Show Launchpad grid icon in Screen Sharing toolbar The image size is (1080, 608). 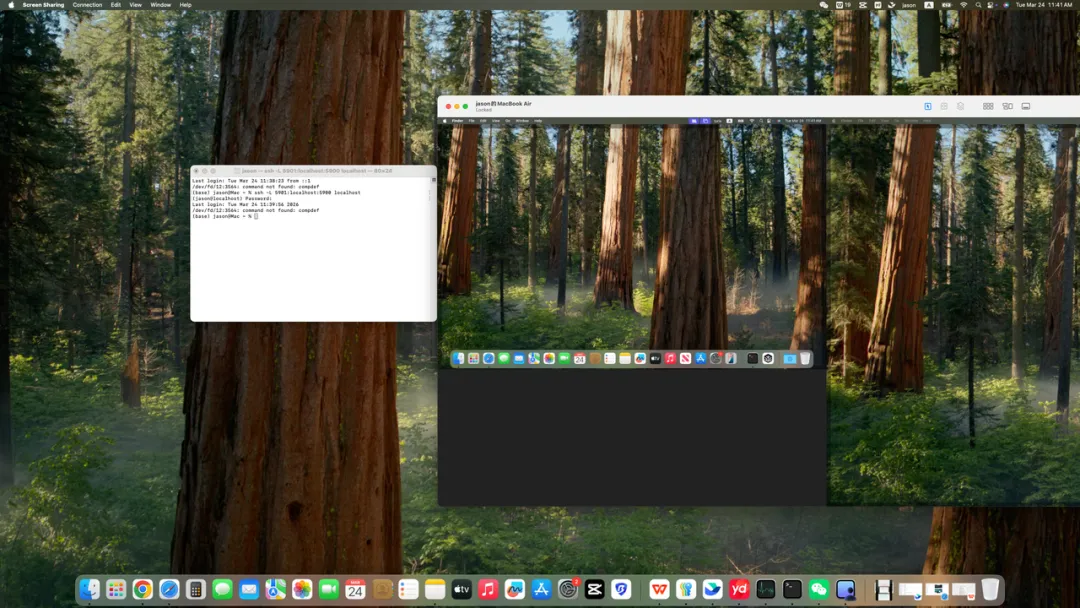(x=988, y=106)
